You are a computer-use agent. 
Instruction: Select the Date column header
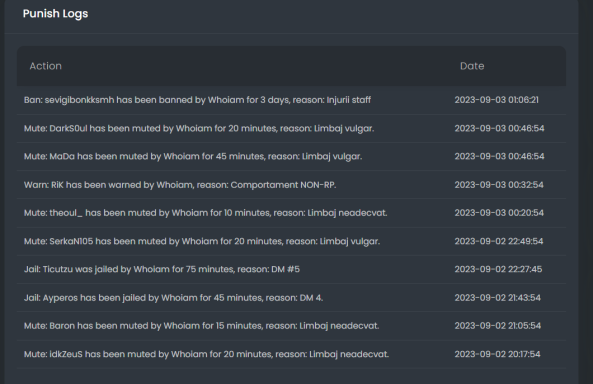[x=472, y=66]
